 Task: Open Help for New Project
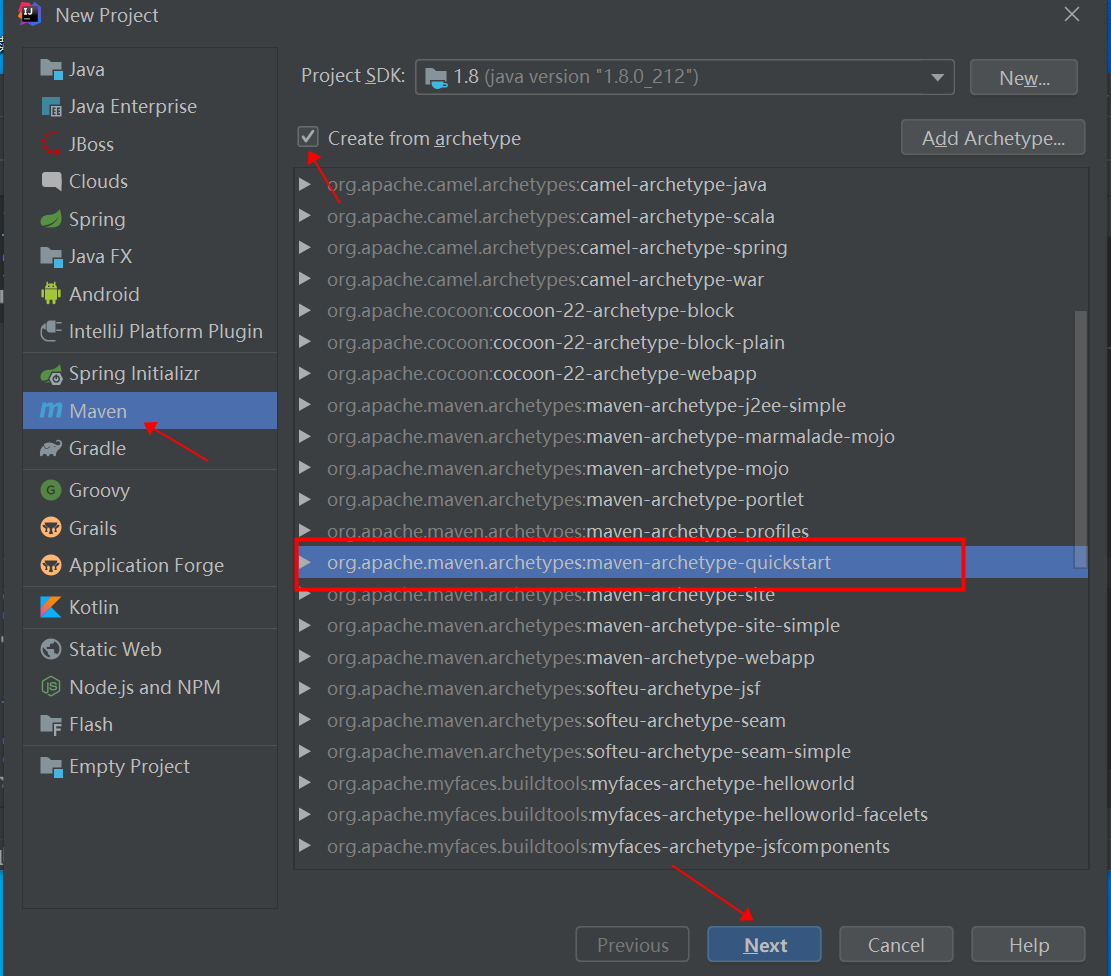pyautogui.click(x=1028, y=944)
